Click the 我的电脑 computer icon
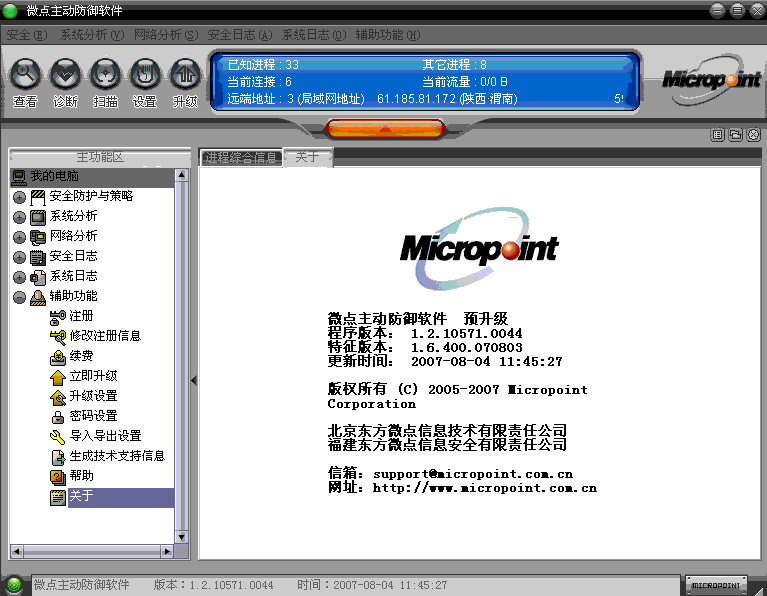The width and height of the screenshot is (767, 596). click(x=19, y=177)
